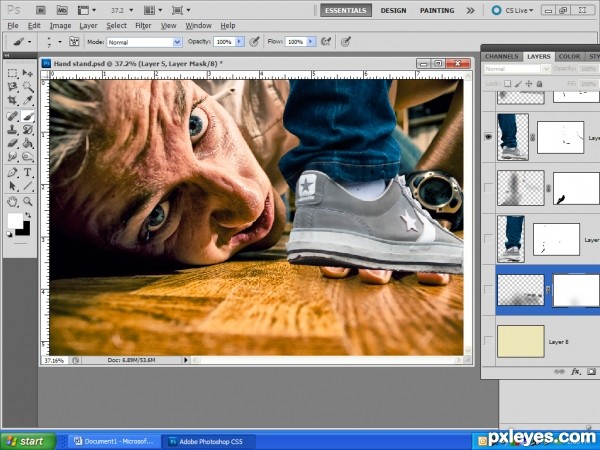Open the Flow slider arrow
This screenshot has height=450, width=600.
(x=311, y=41)
